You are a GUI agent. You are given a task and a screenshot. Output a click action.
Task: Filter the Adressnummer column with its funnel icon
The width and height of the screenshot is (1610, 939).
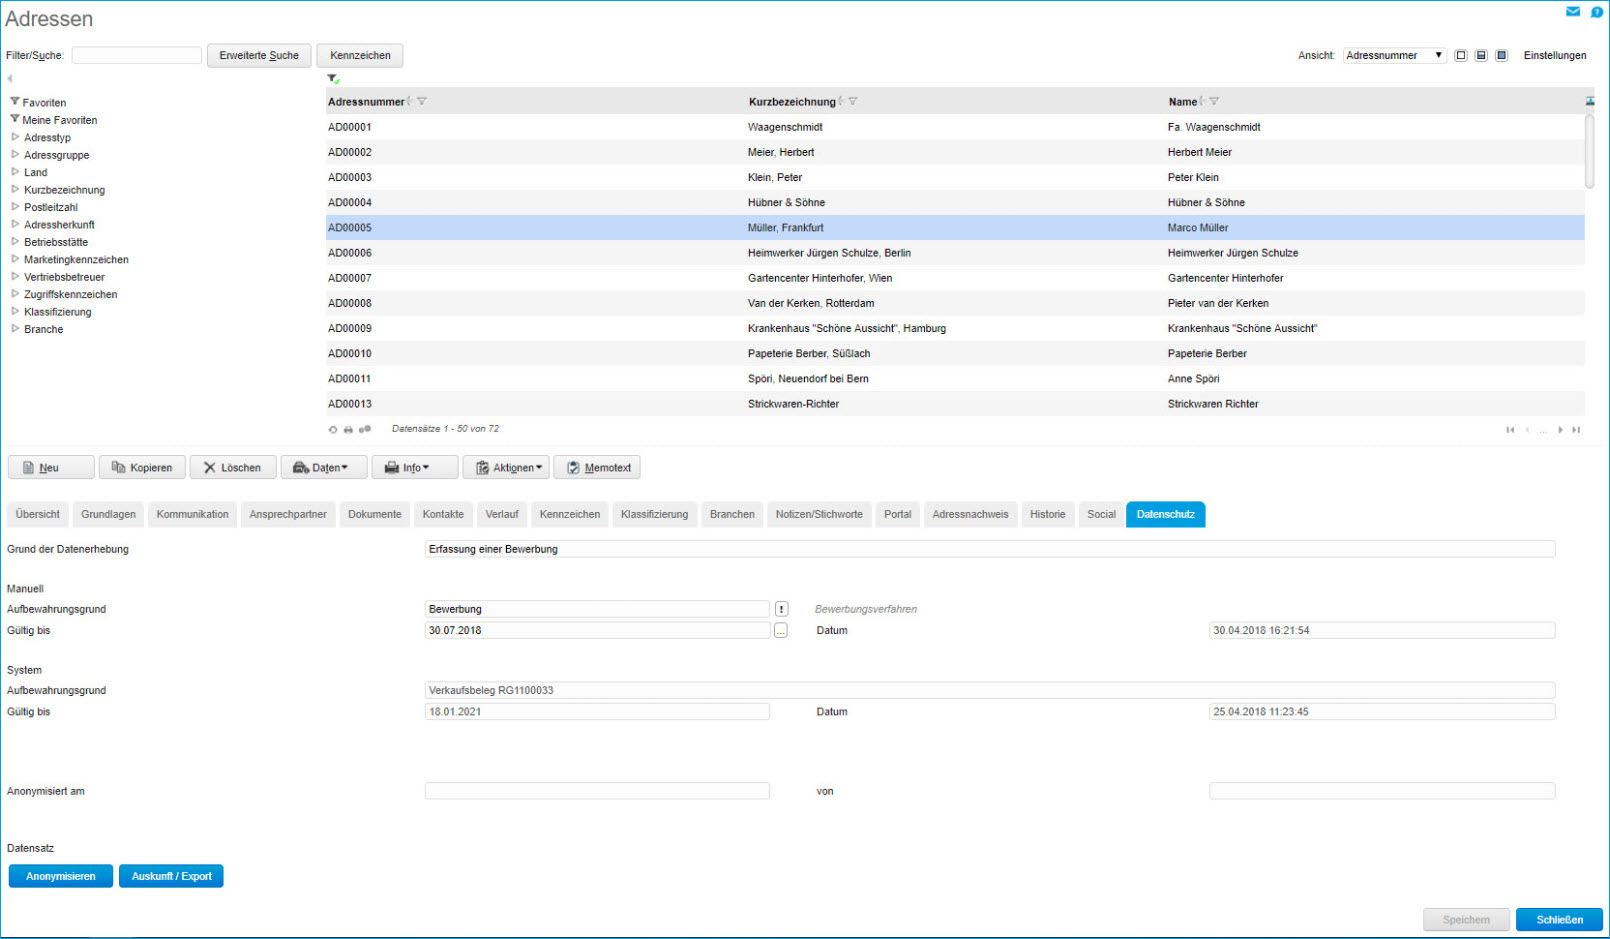click(x=423, y=100)
